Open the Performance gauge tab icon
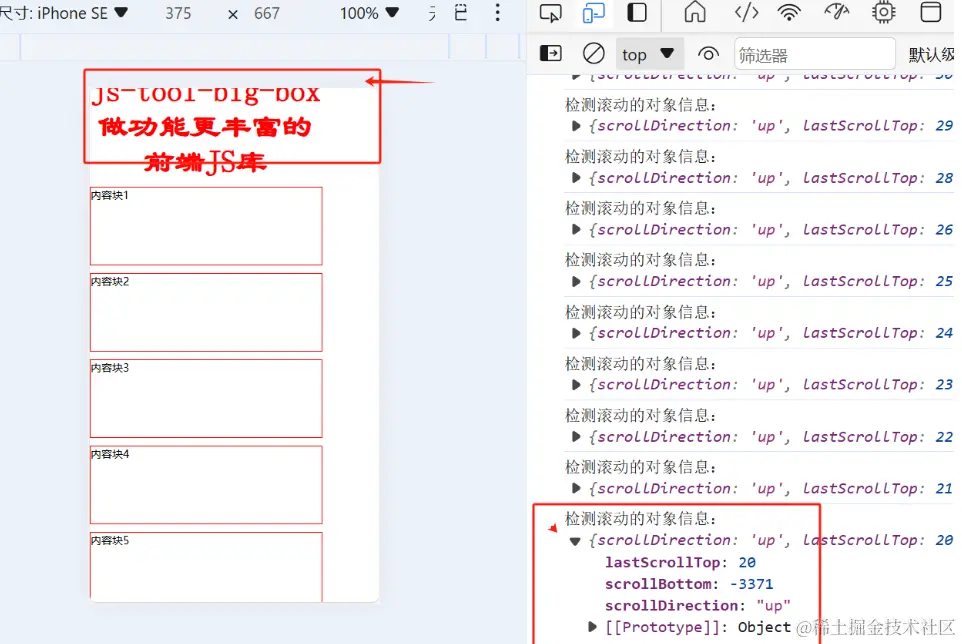 click(x=836, y=12)
